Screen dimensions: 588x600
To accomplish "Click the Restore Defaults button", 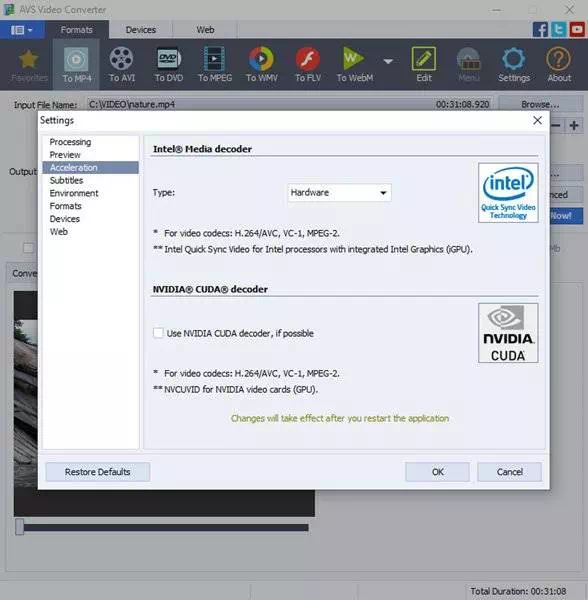I will [x=98, y=472].
